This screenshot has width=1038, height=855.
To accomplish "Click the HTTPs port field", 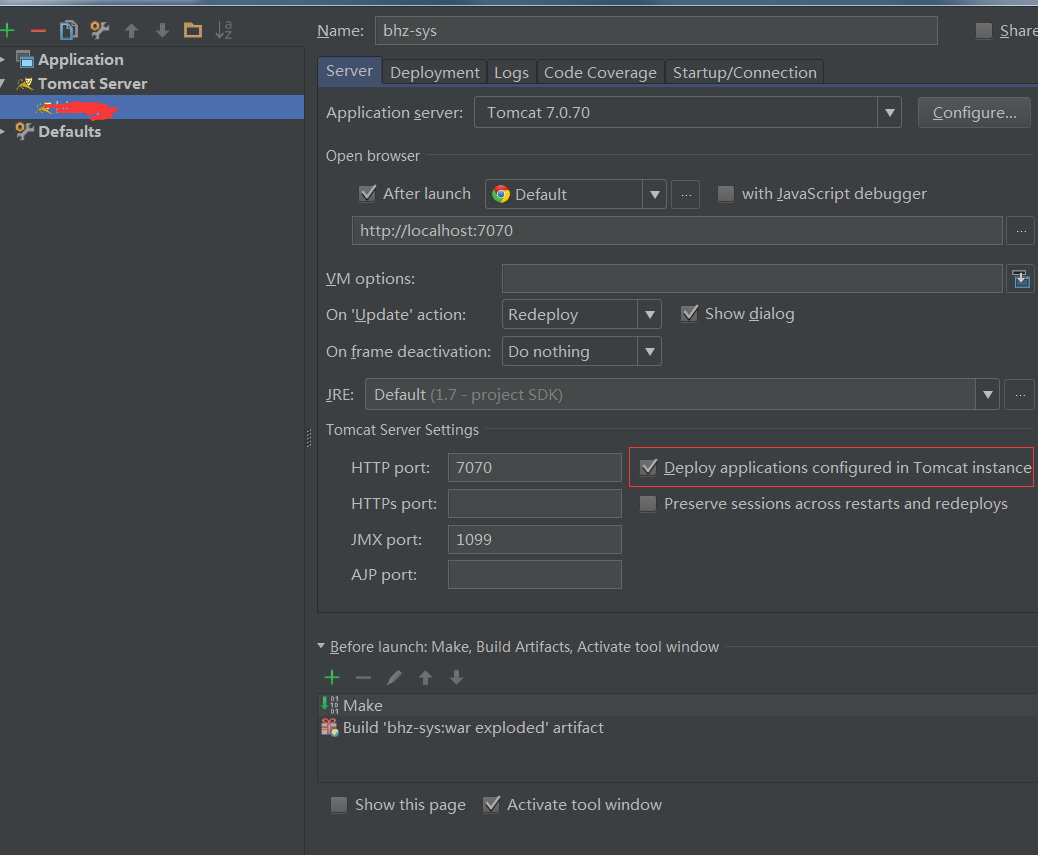I will (x=535, y=504).
